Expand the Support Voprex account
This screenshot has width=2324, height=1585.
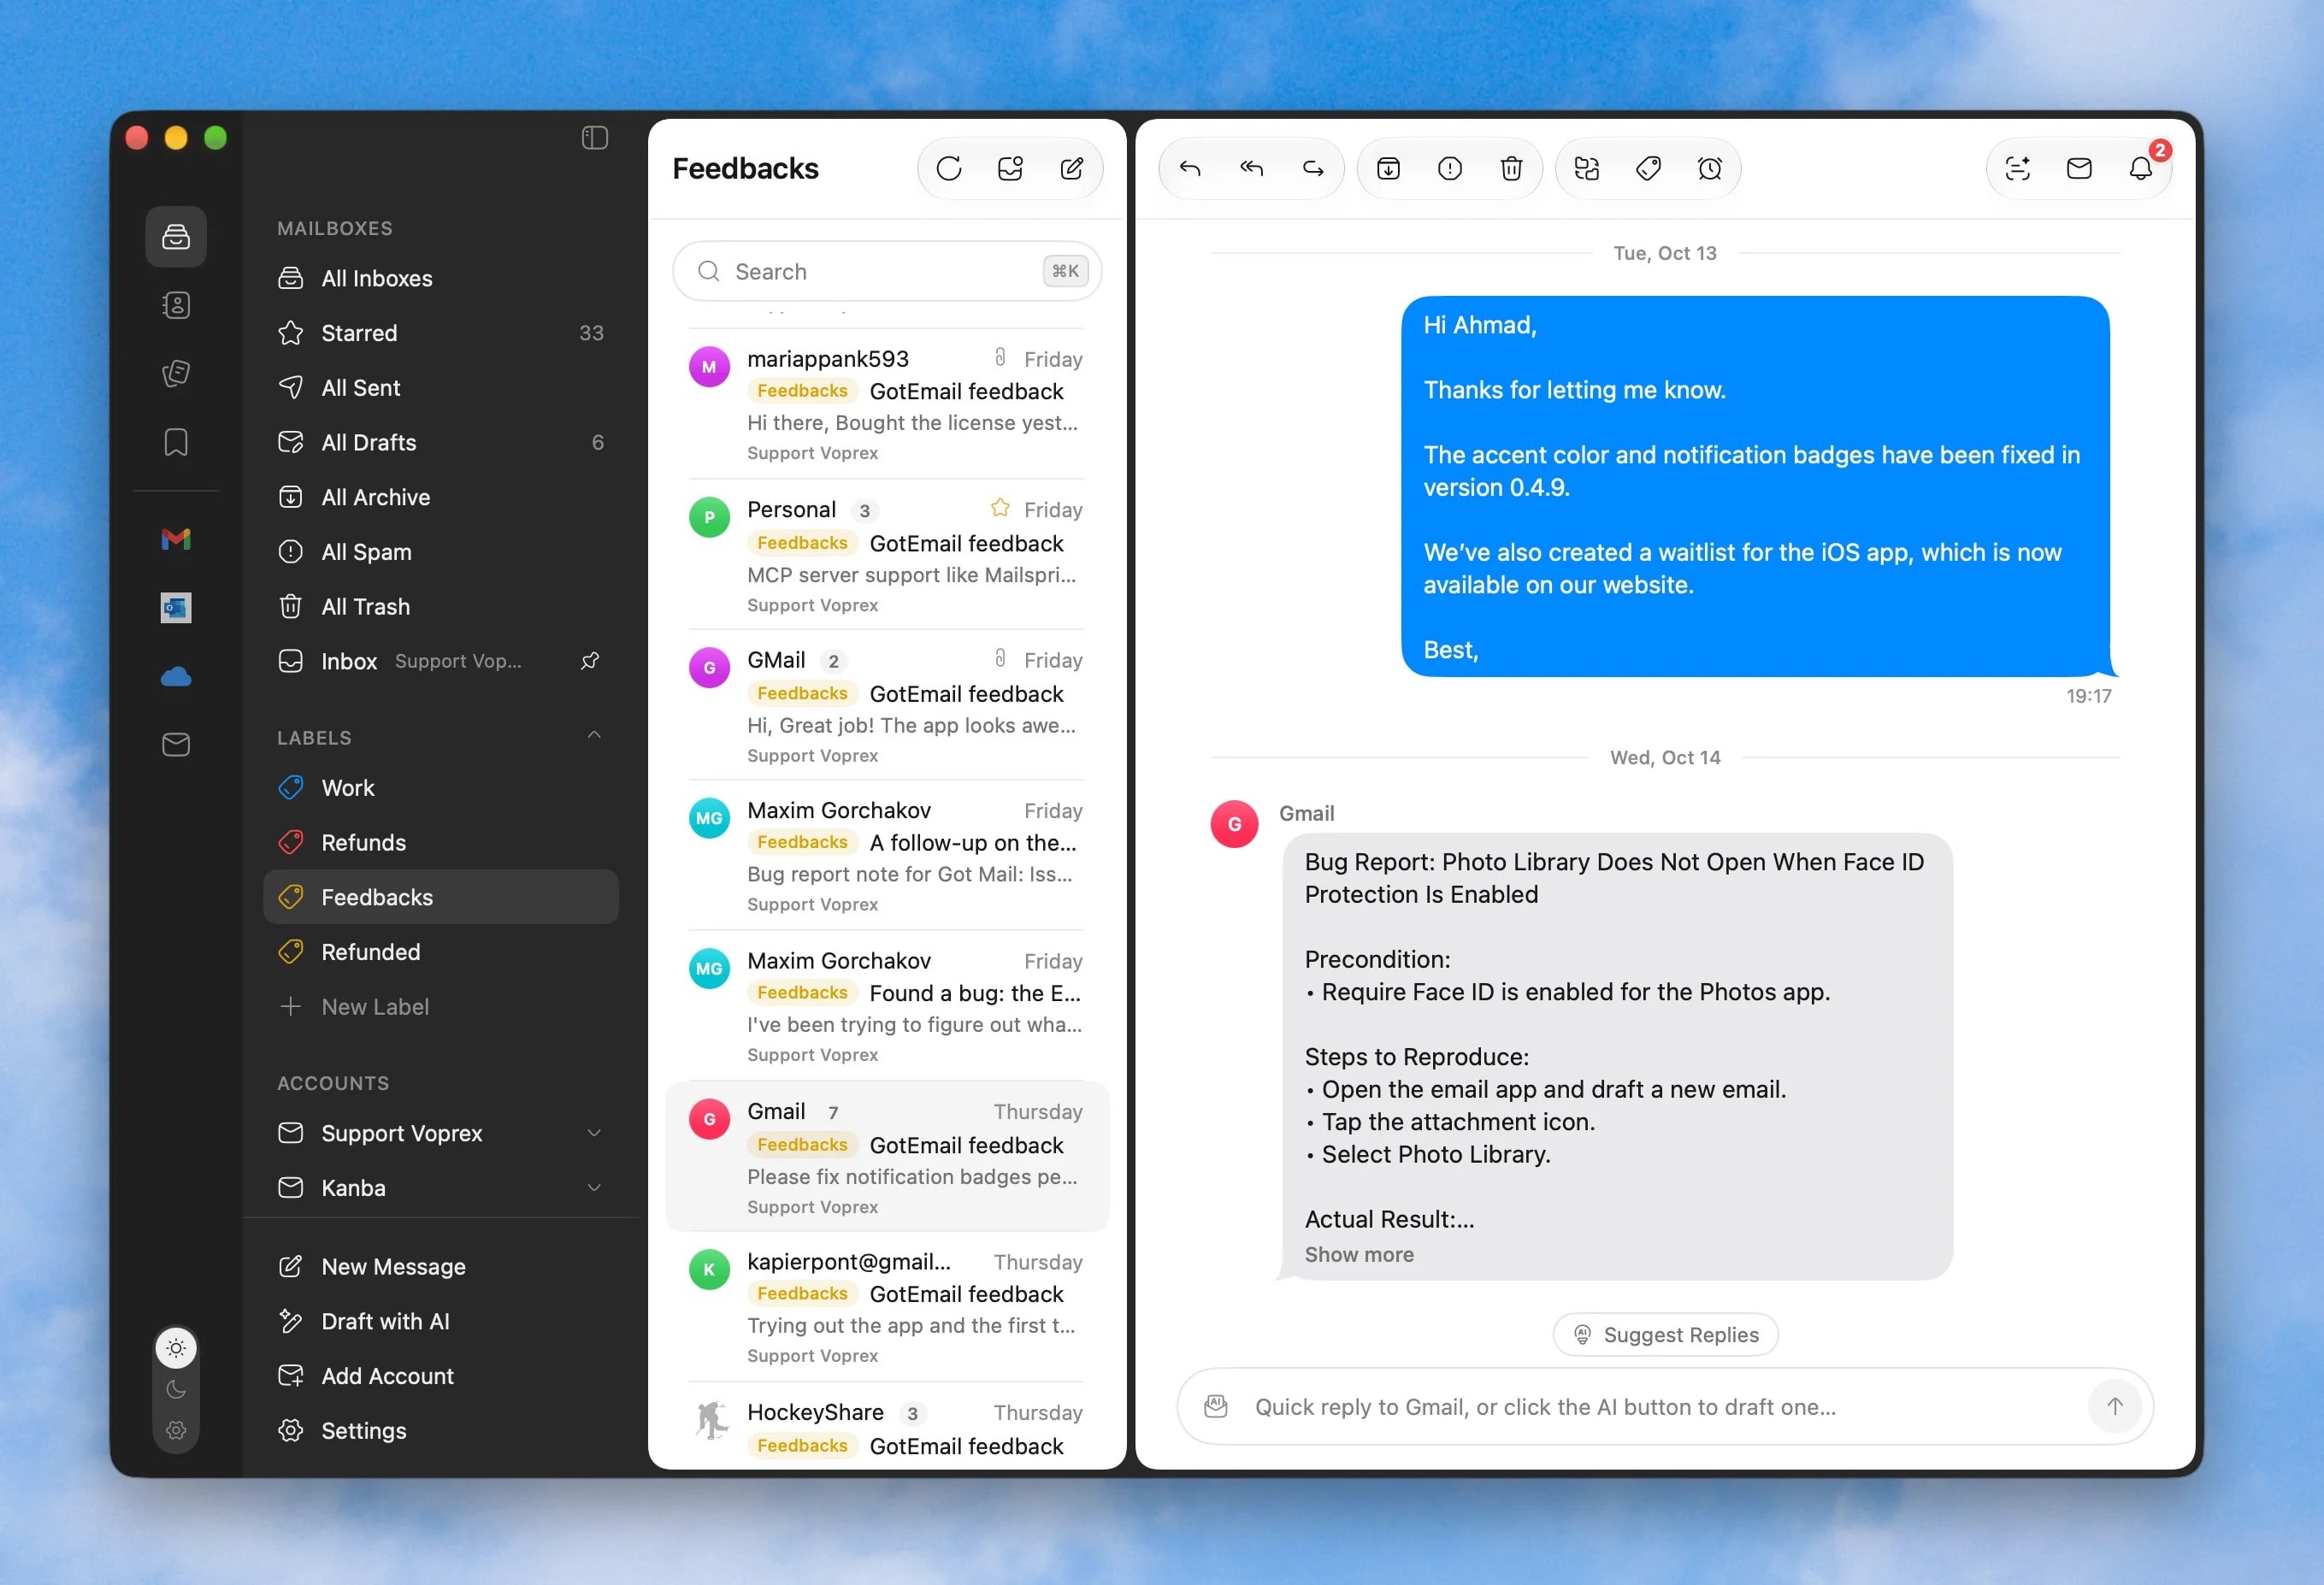[x=594, y=1133]
